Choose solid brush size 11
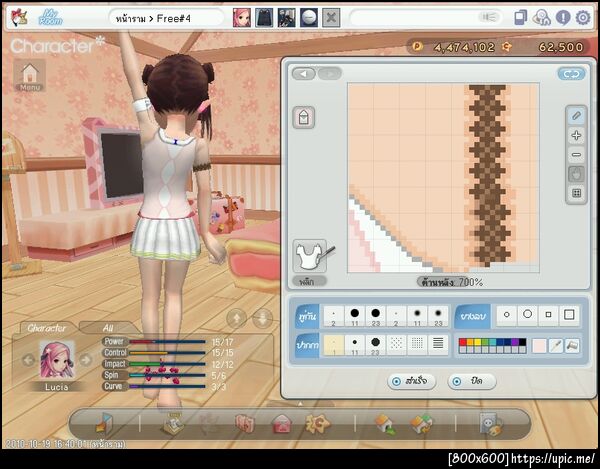This screenshot has width=600, height=469. pyautogui.click(x=355, y=316)
